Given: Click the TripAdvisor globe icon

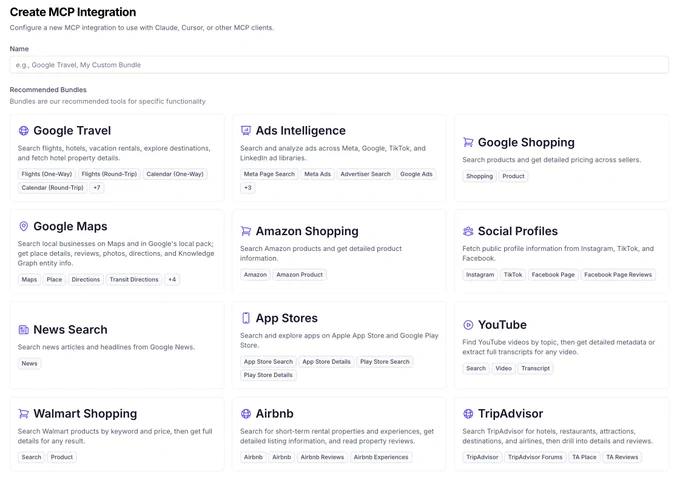Looking at the screenshot, I should (x=468, y=414).
